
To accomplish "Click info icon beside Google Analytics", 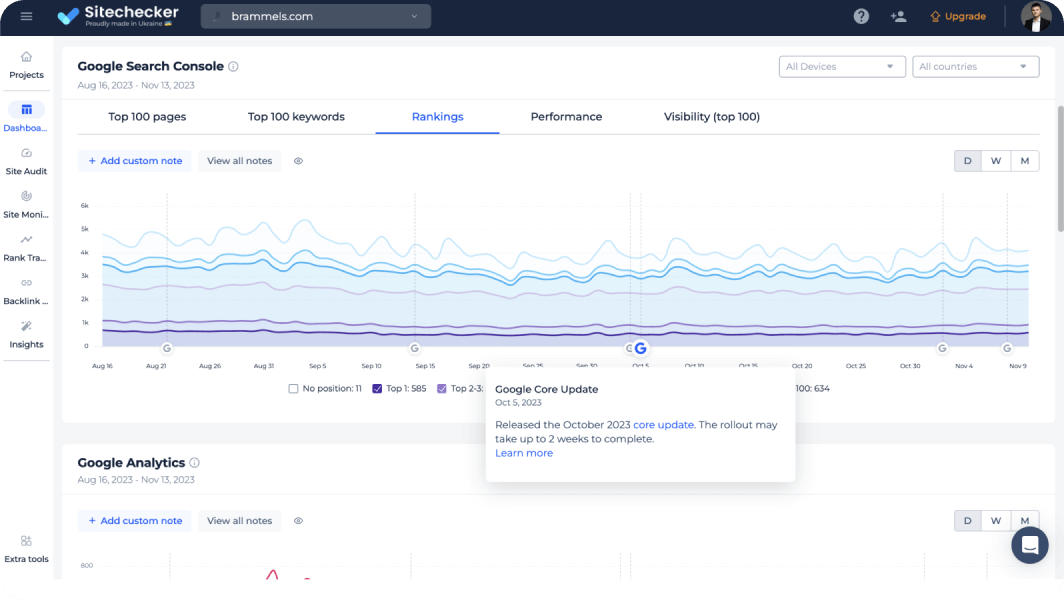I will [x=195, y=463].
